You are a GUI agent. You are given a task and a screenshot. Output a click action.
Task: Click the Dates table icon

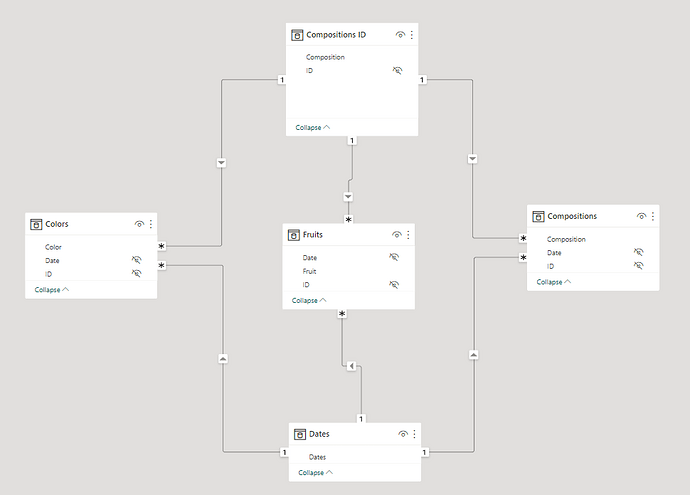coord(300,434)
